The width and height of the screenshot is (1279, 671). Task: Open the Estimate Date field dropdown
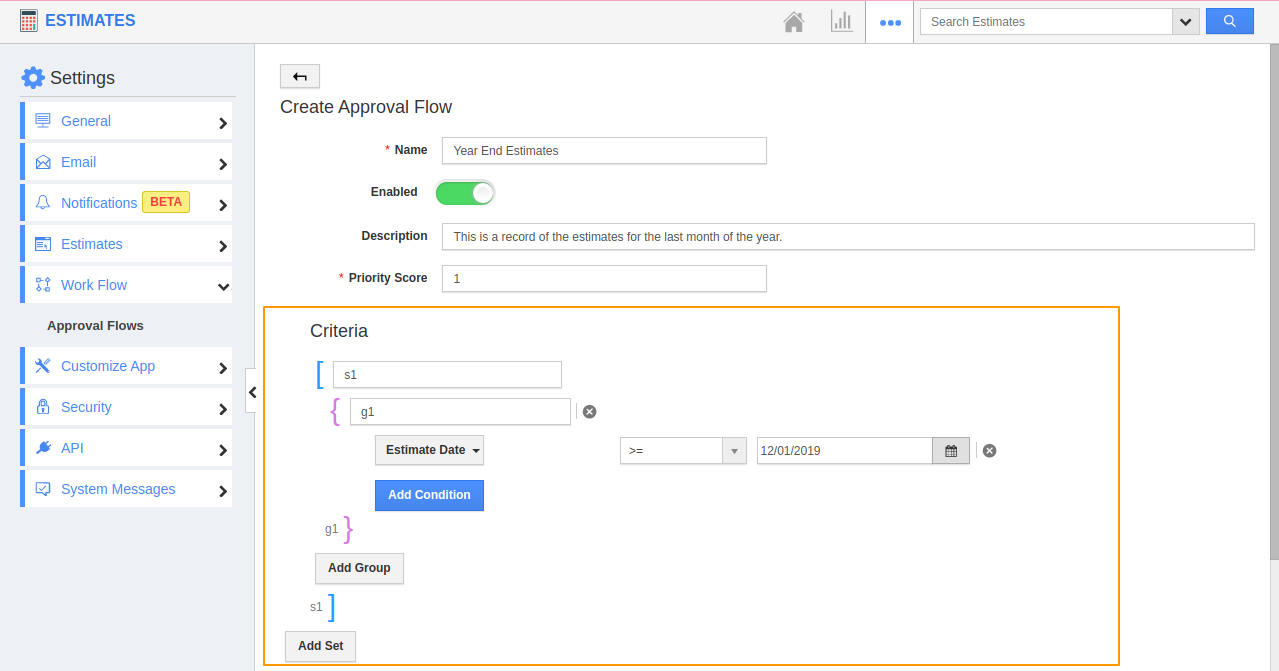pyautogui.click(x=429, y=450)
